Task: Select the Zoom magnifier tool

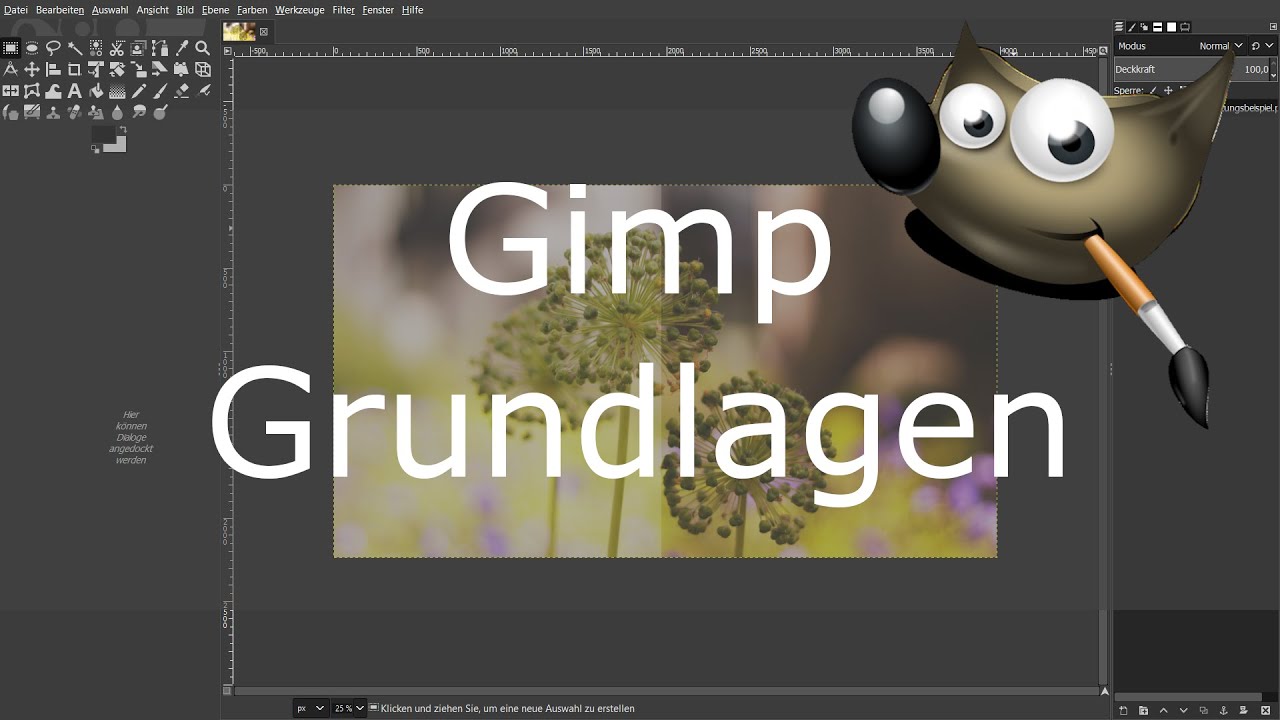Action: tap(202, 48)
